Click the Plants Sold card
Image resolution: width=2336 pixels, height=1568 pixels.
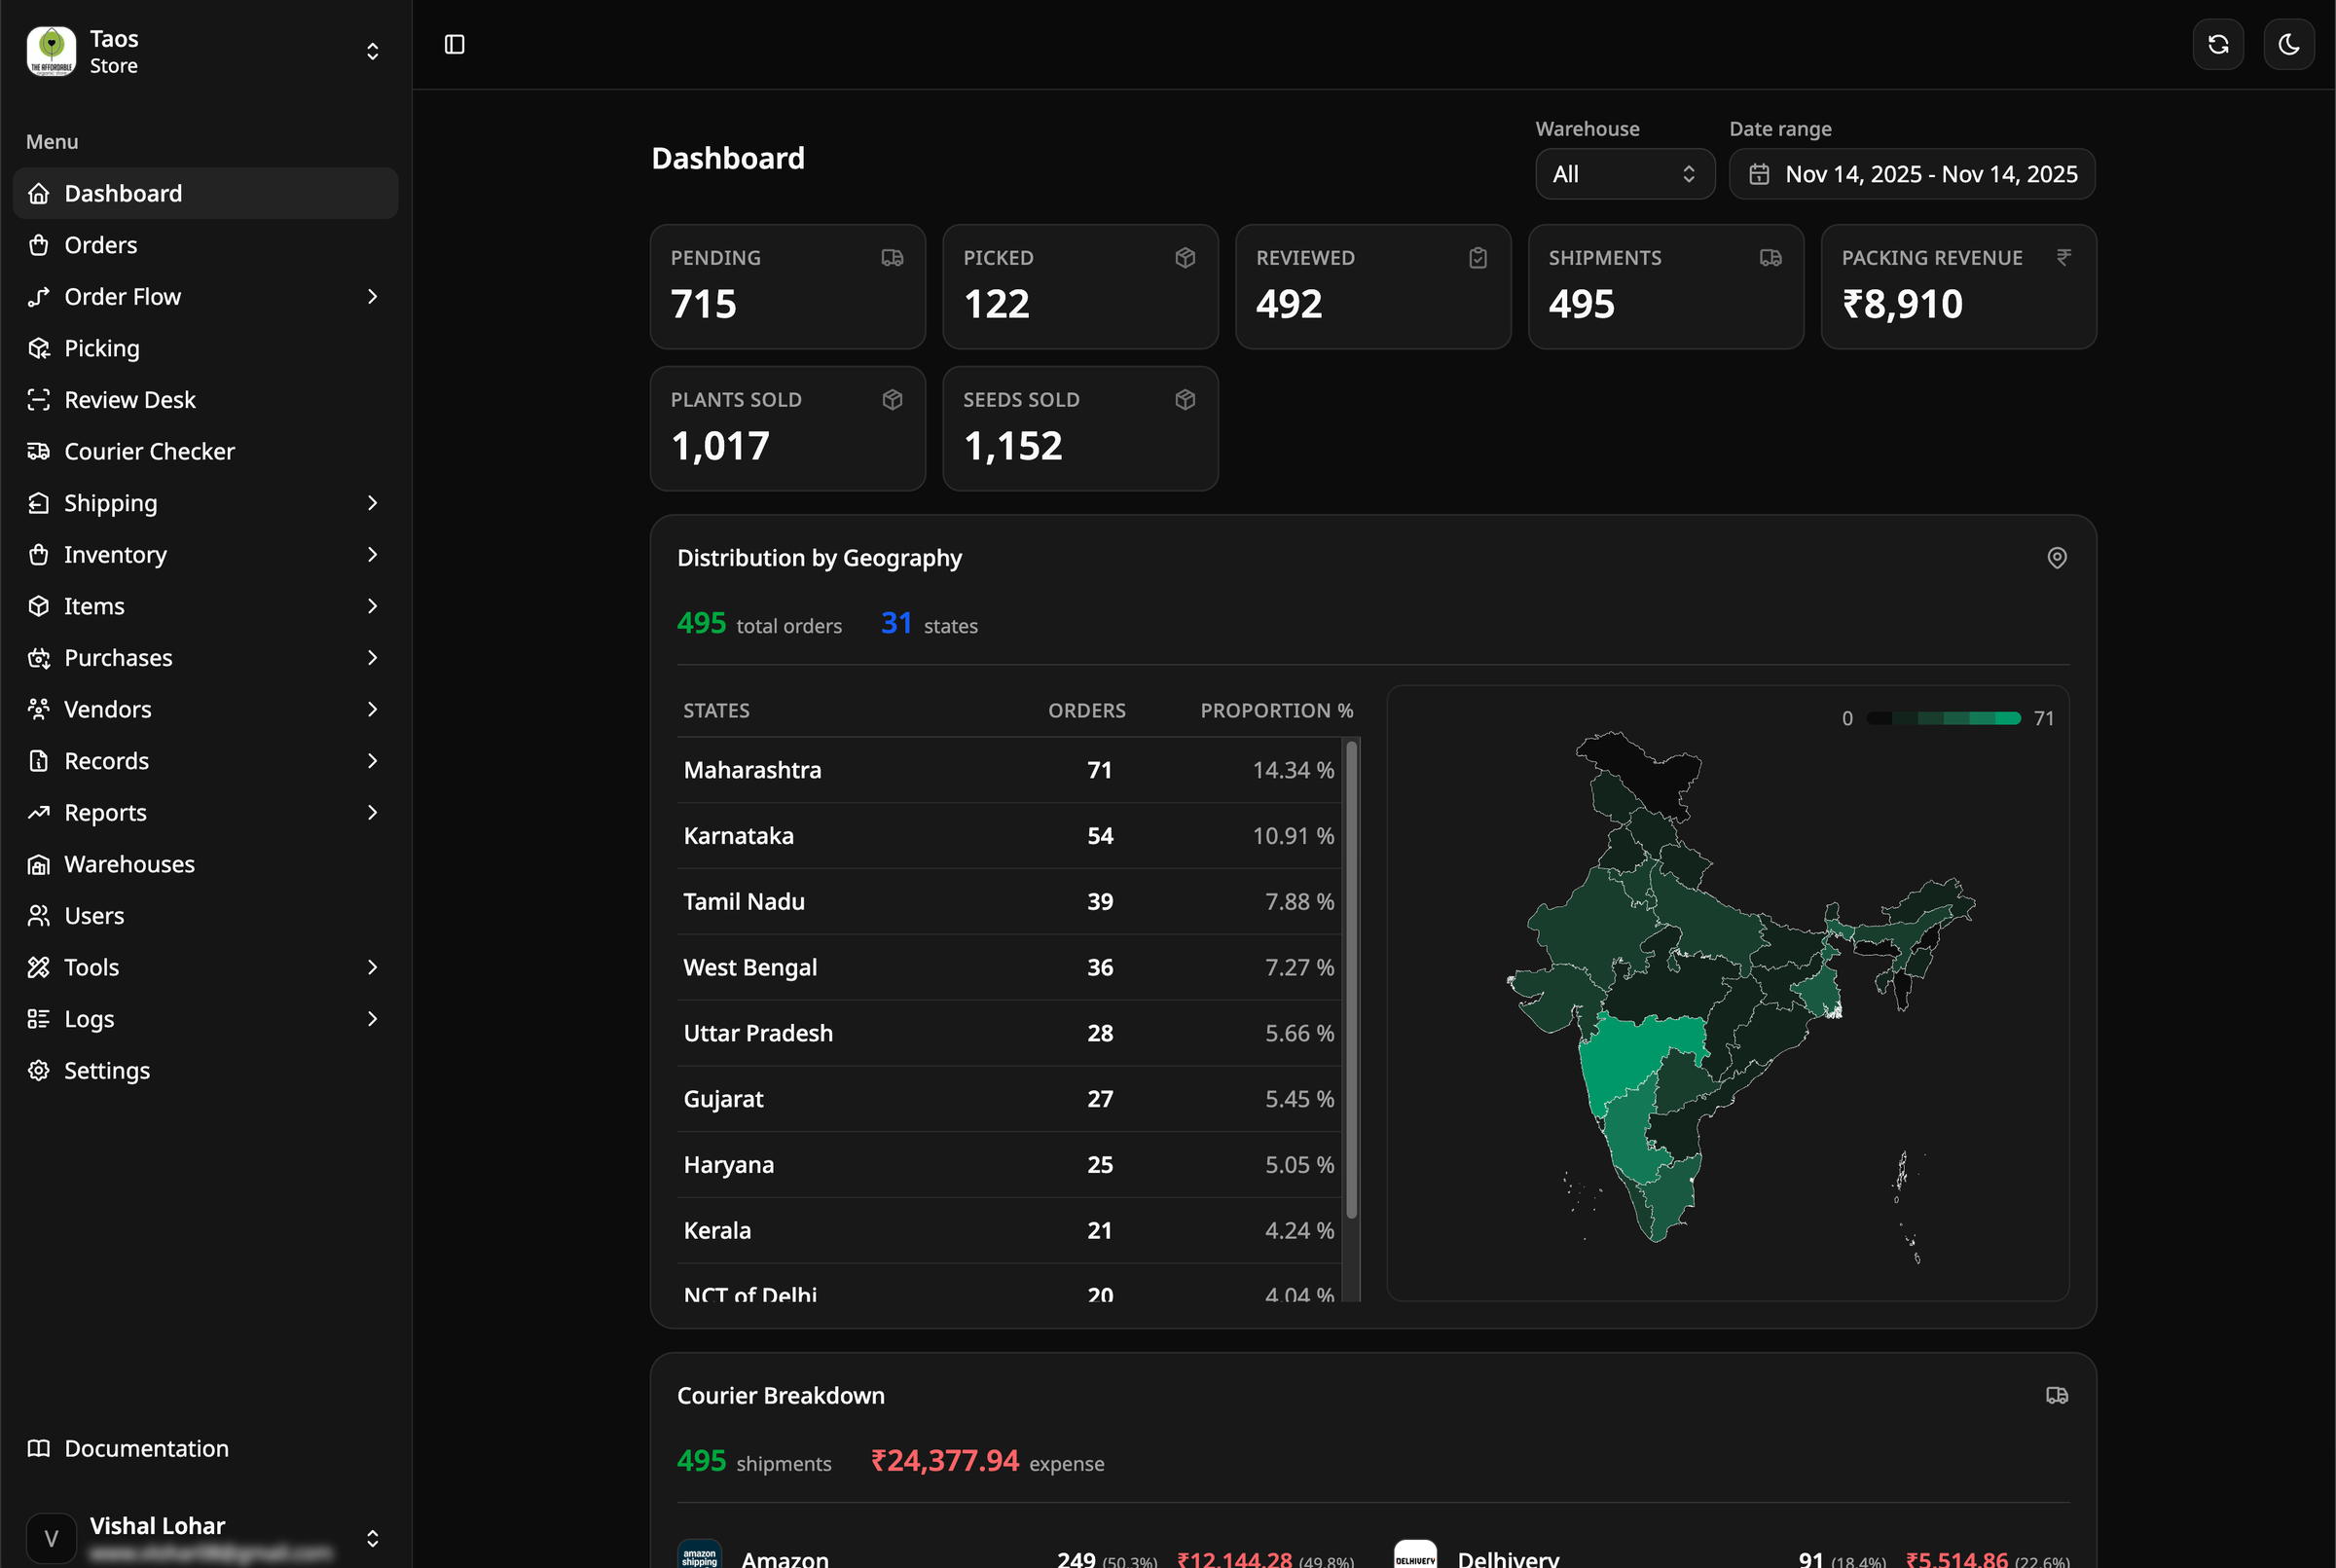[788, 428]
